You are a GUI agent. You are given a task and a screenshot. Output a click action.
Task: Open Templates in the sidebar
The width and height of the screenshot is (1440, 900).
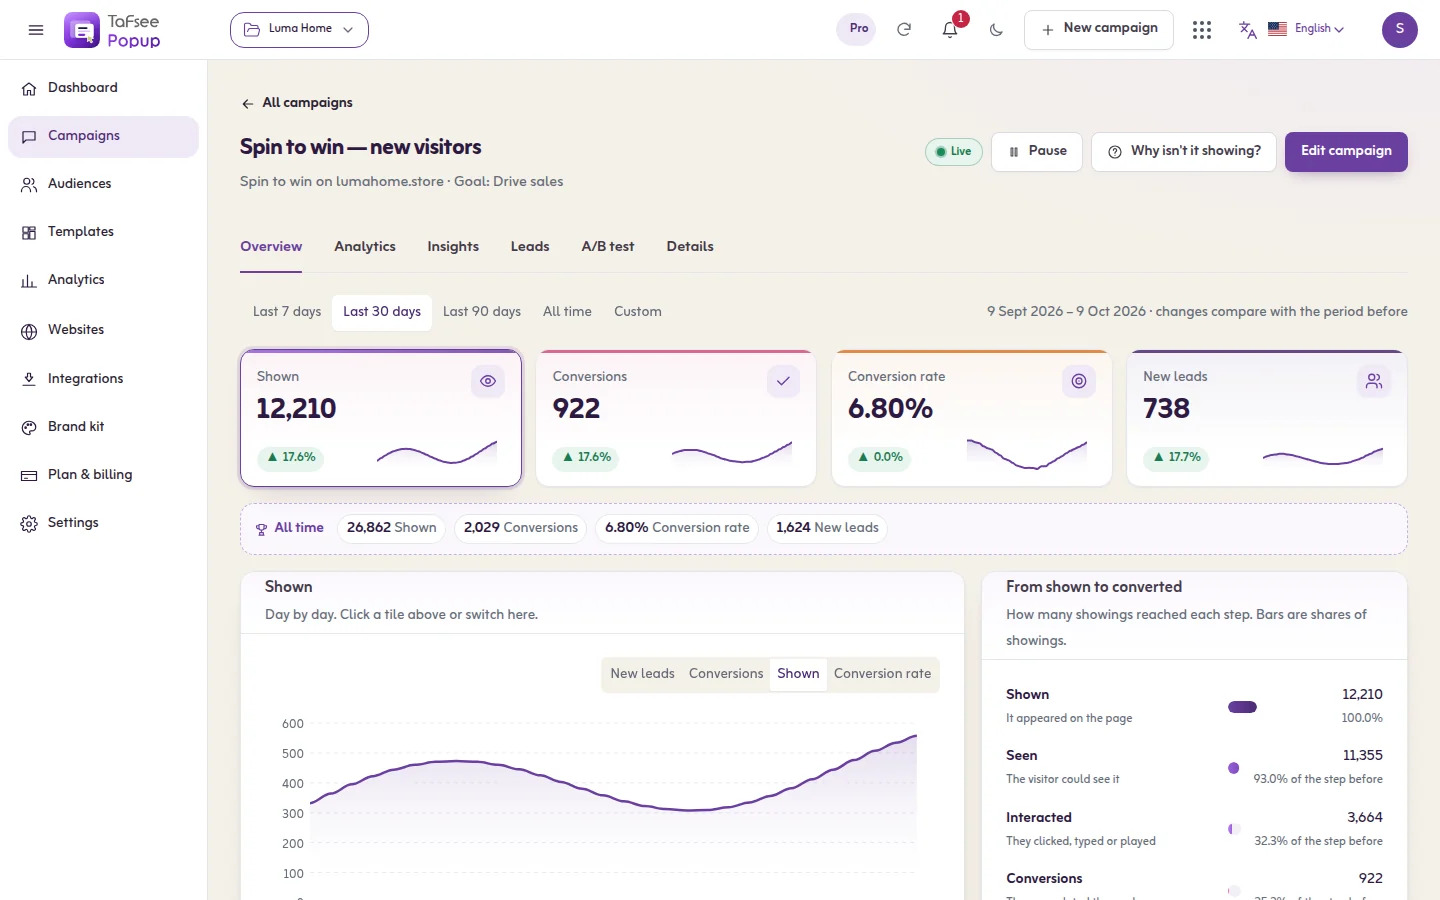(x=103, y=232)
